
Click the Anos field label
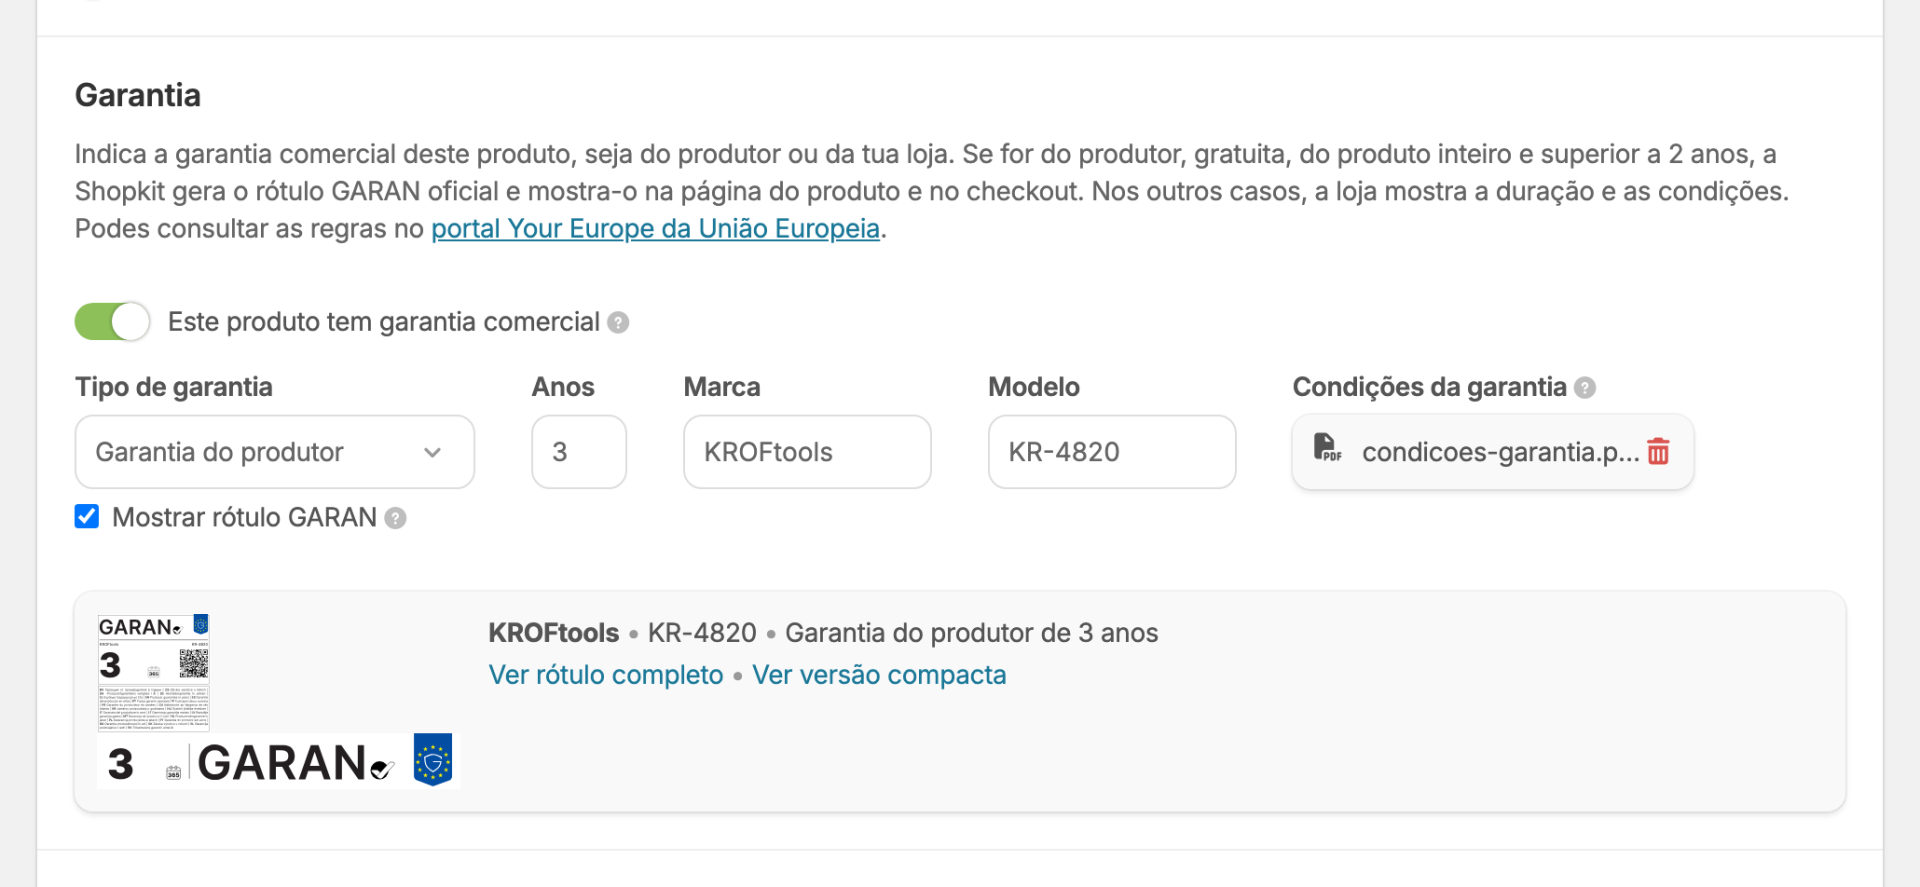tap(563, 387)
